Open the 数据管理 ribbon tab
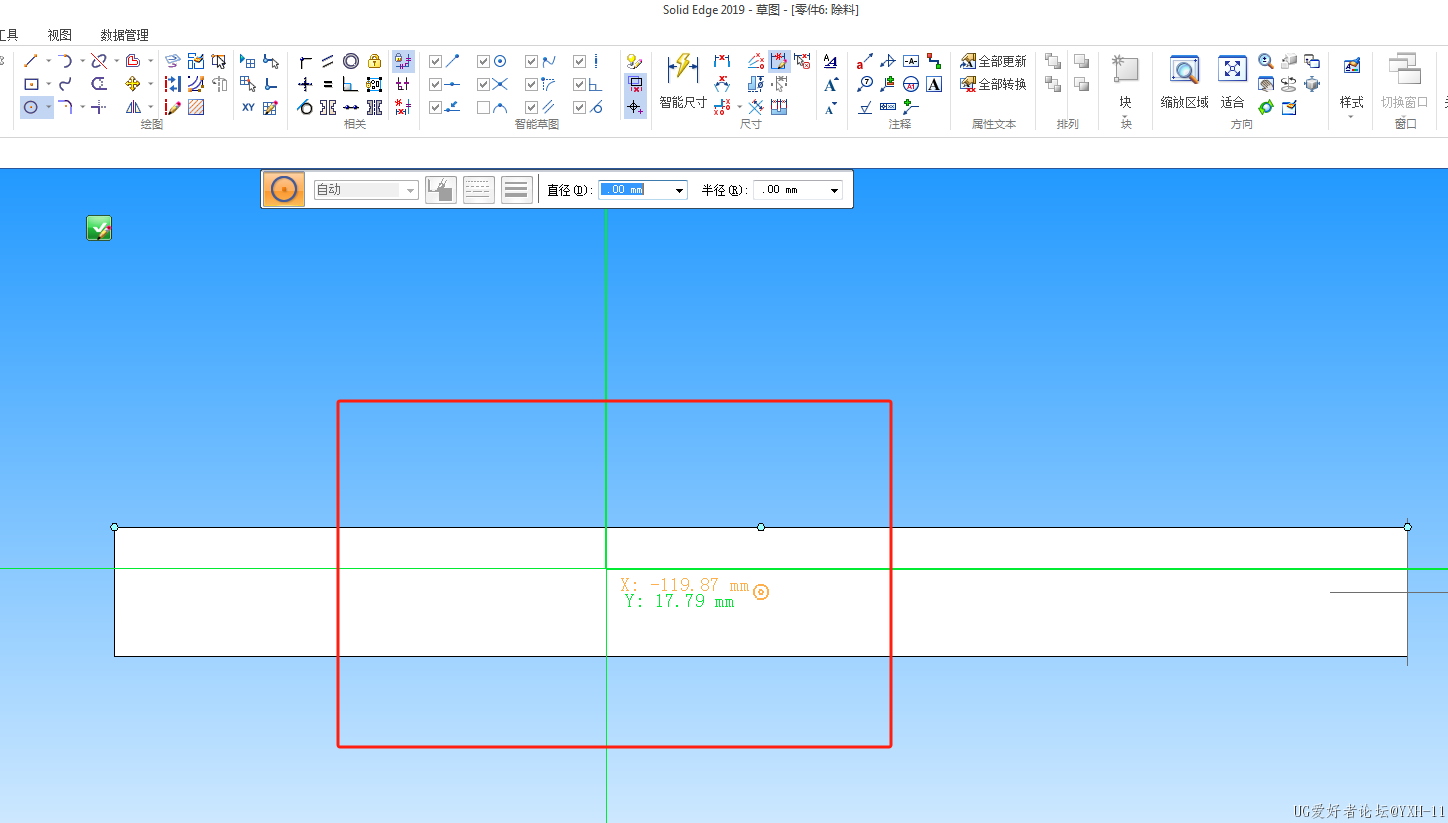The height and width of the screenshot is (823, 1448). (124, 35)
